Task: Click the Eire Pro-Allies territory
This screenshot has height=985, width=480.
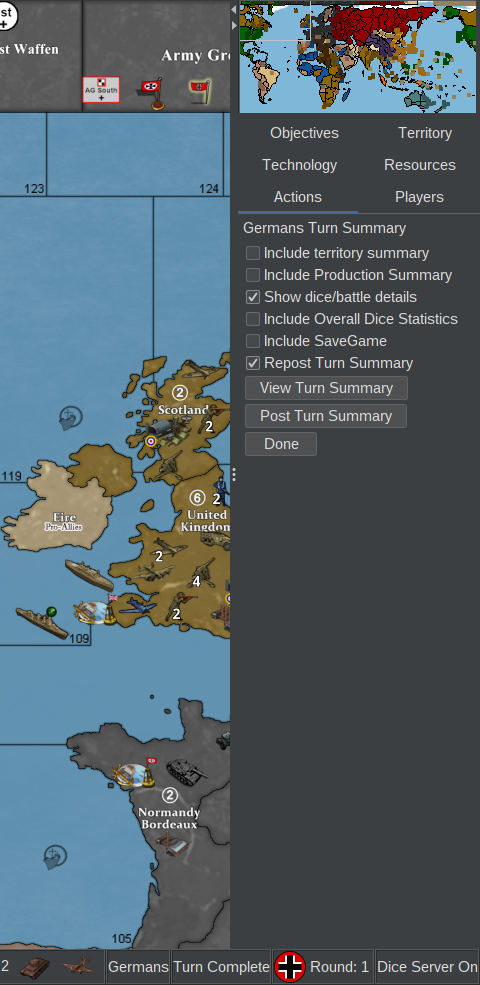Action: (63, 521)
